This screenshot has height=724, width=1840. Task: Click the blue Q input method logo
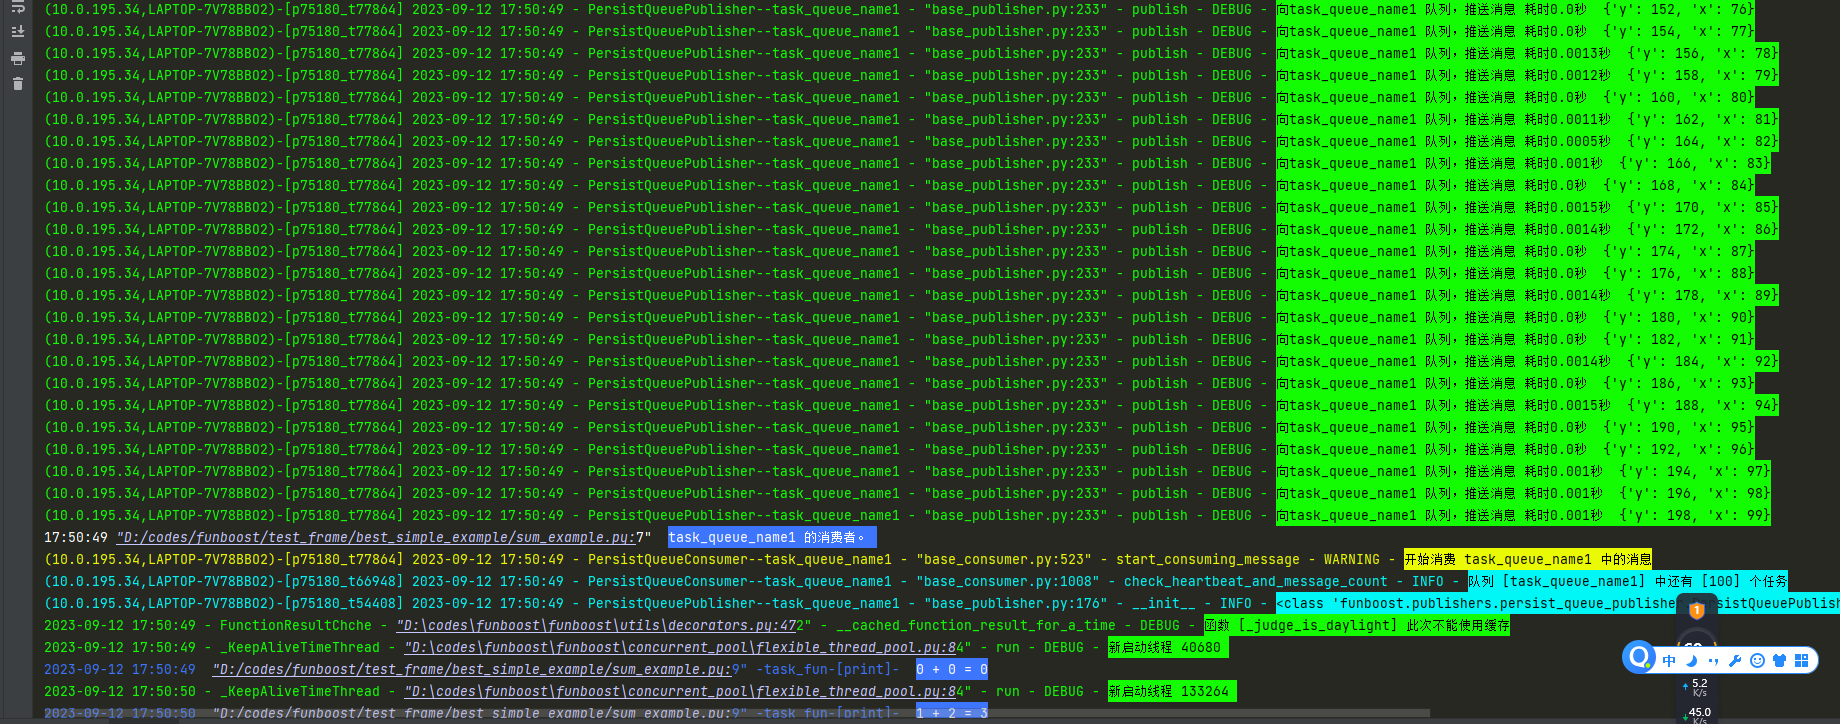[x=1639, y=657]
